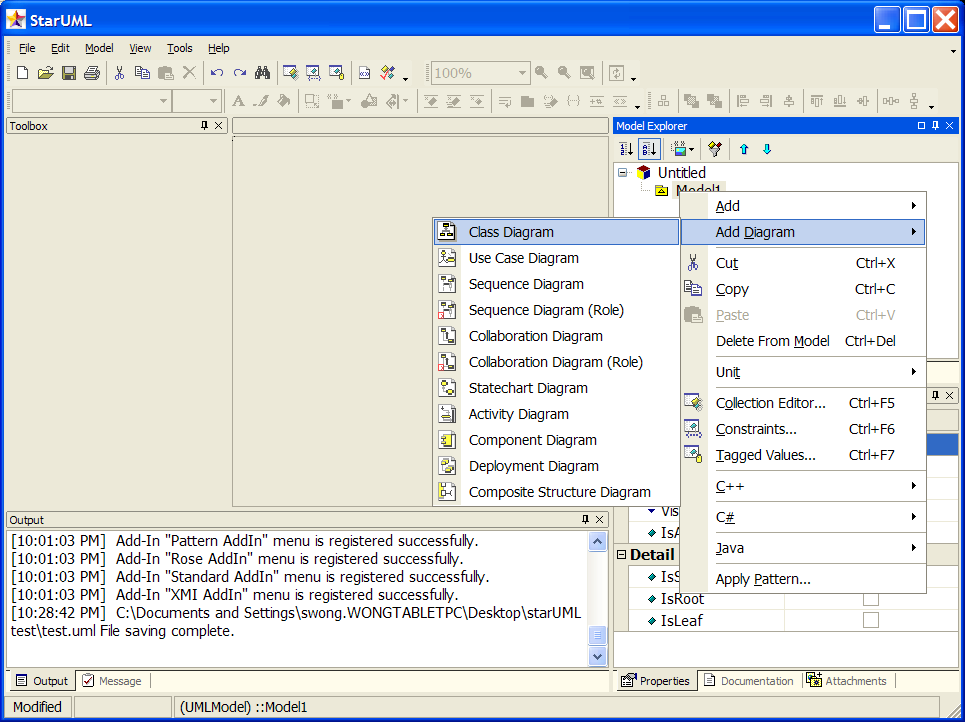Image resolution: width=965 pixels, height=722 pixels.
Task: Open a project with the folder icon
Action: (46, 73)
